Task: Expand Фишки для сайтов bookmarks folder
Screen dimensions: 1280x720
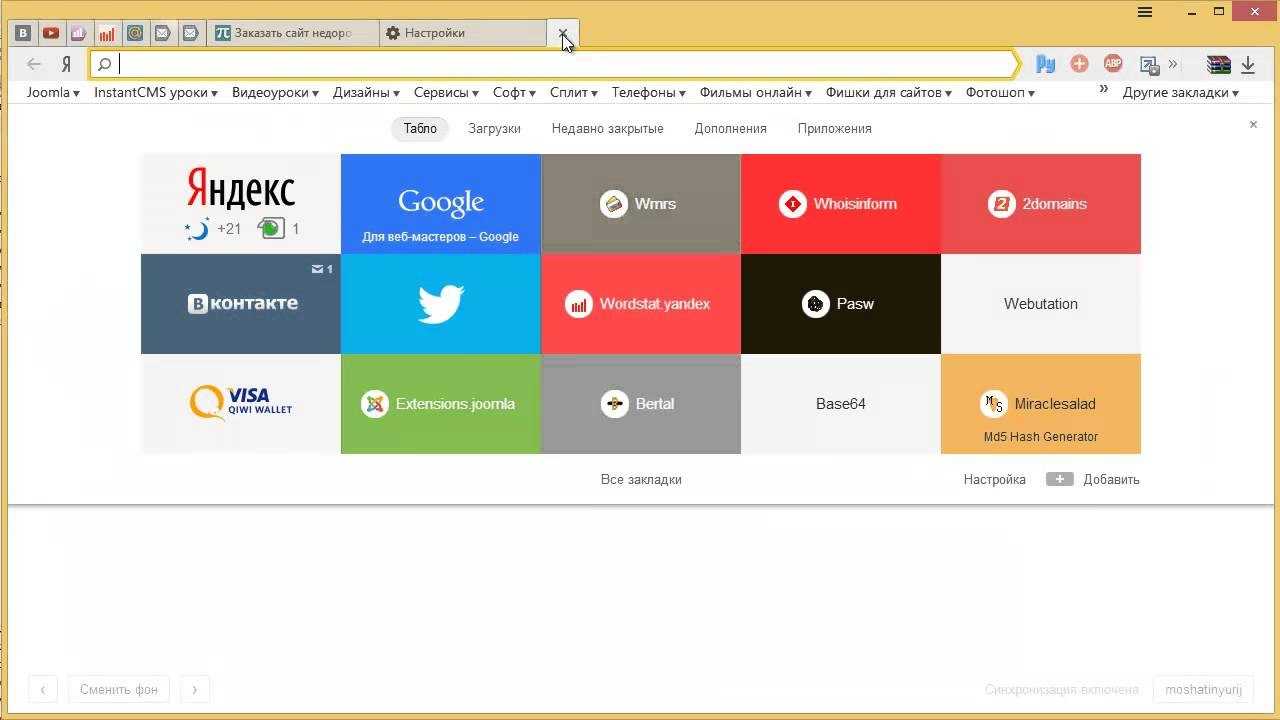Action: 890,92
